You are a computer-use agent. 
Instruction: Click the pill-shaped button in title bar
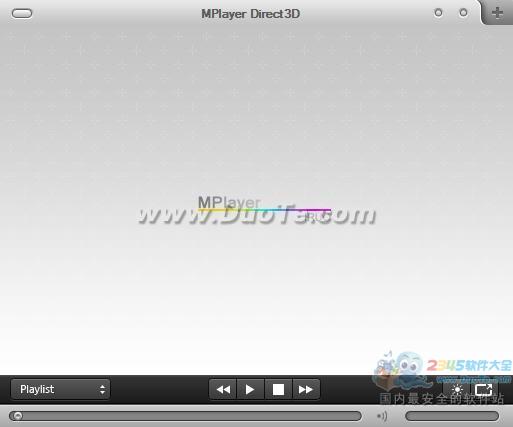coord(22,13)
